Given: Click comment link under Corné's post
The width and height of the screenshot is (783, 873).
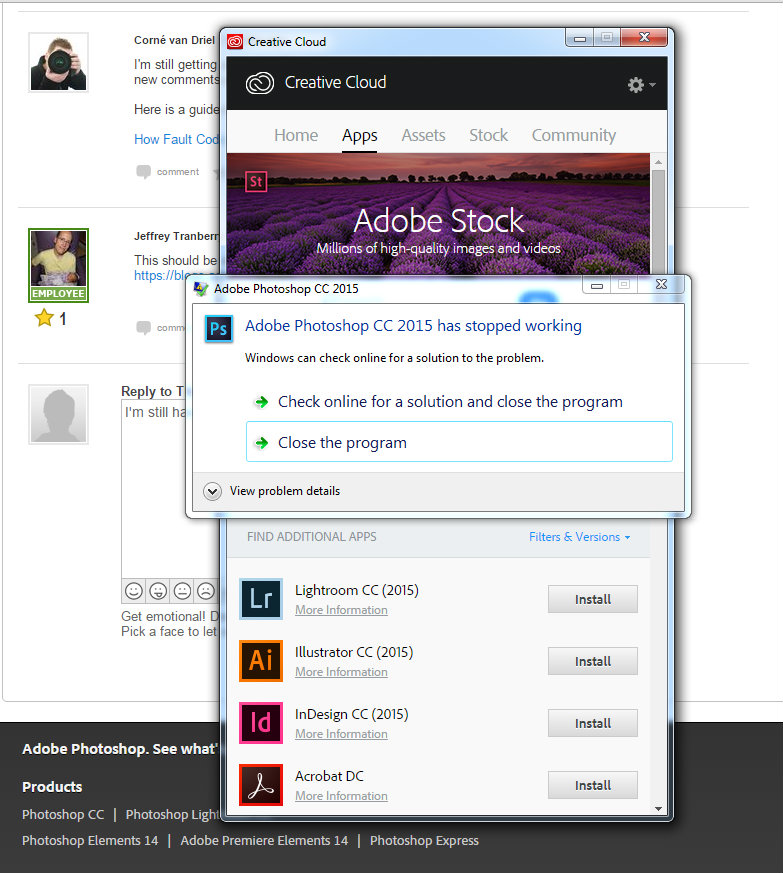Looking at the screenshot, I should click(x=178, y=172).
